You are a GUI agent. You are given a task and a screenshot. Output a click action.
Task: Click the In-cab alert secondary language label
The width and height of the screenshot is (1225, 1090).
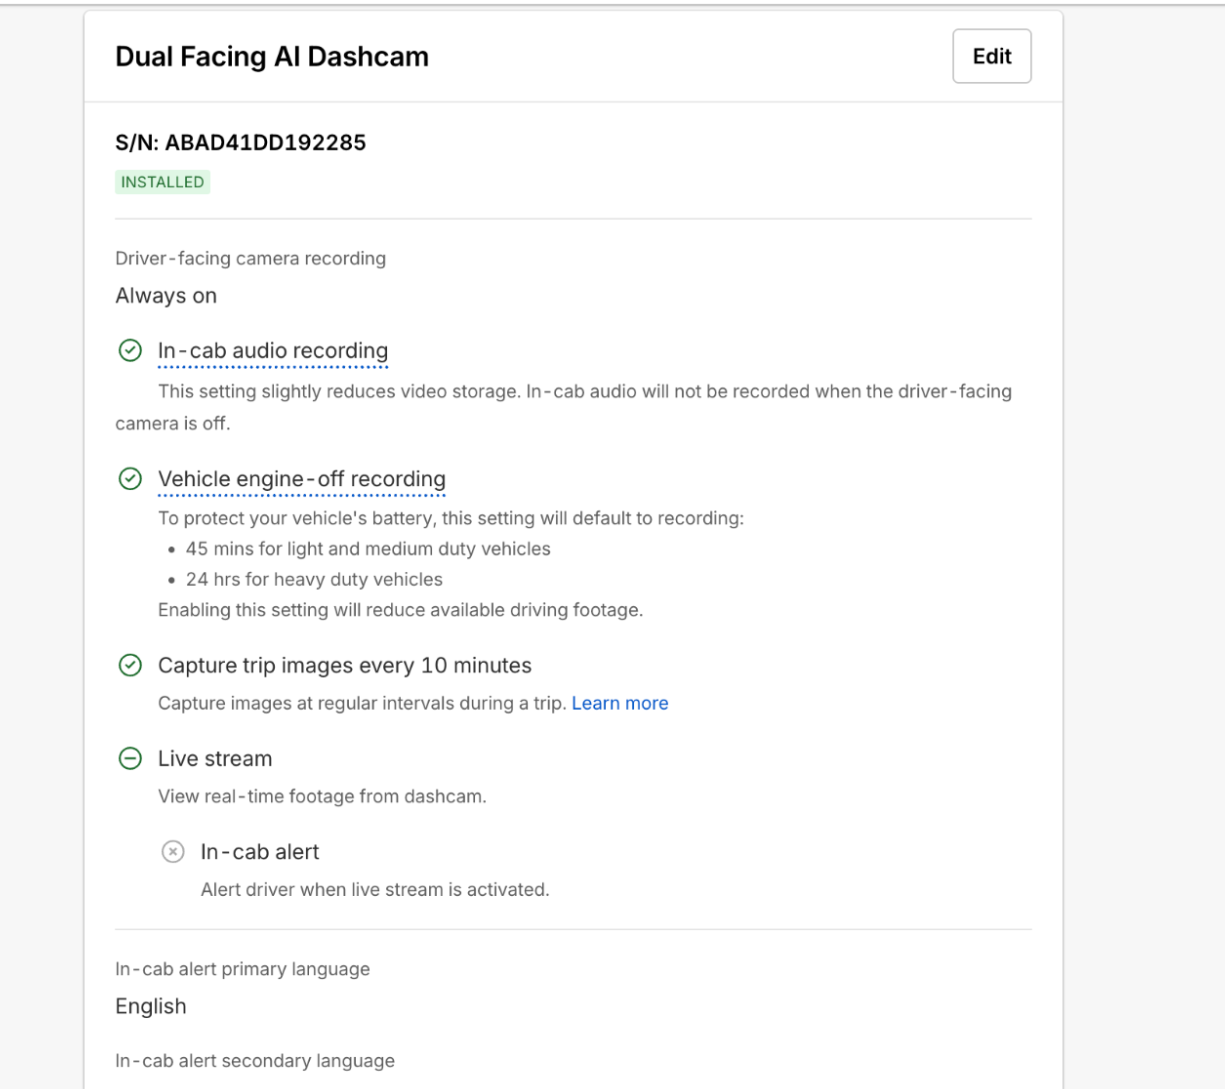tap(255, 1061)
